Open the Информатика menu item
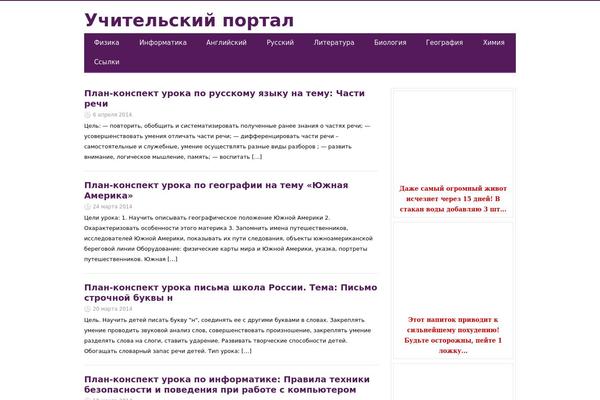The height and width of the screenshot is (400, 600). (x=163, y=42)
